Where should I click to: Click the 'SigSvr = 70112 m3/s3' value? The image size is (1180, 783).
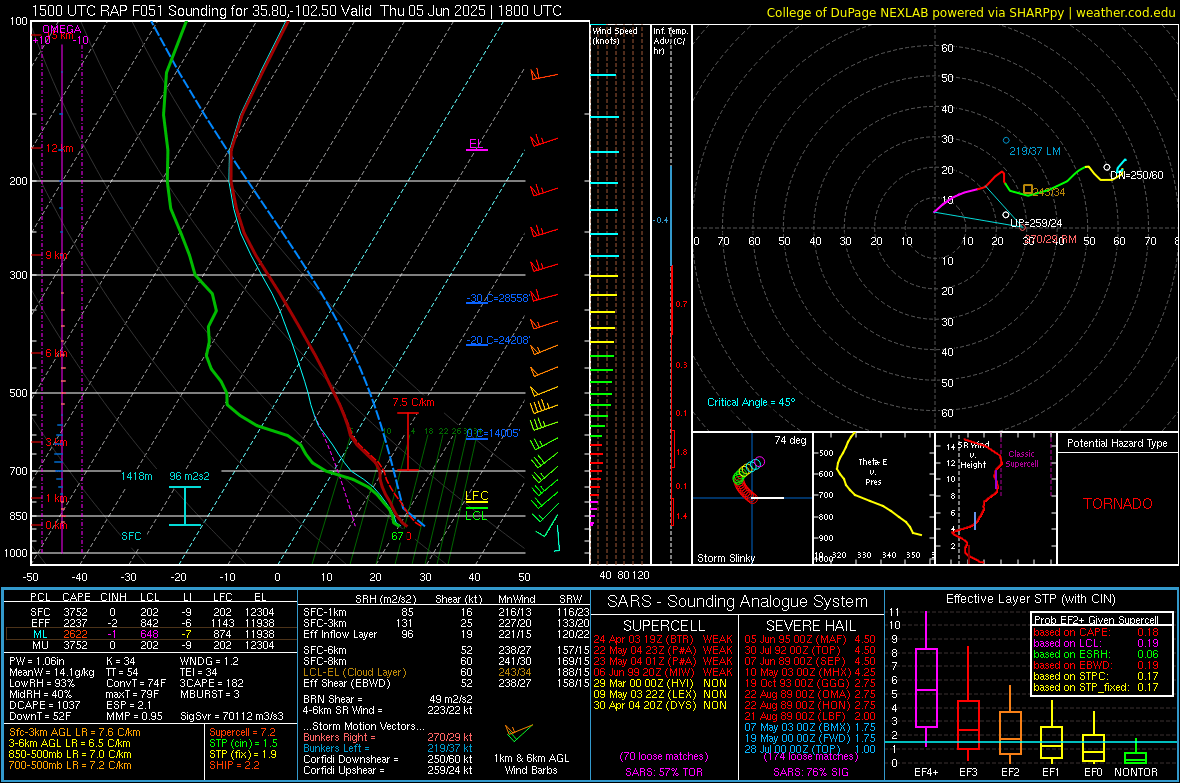point(232,716)
